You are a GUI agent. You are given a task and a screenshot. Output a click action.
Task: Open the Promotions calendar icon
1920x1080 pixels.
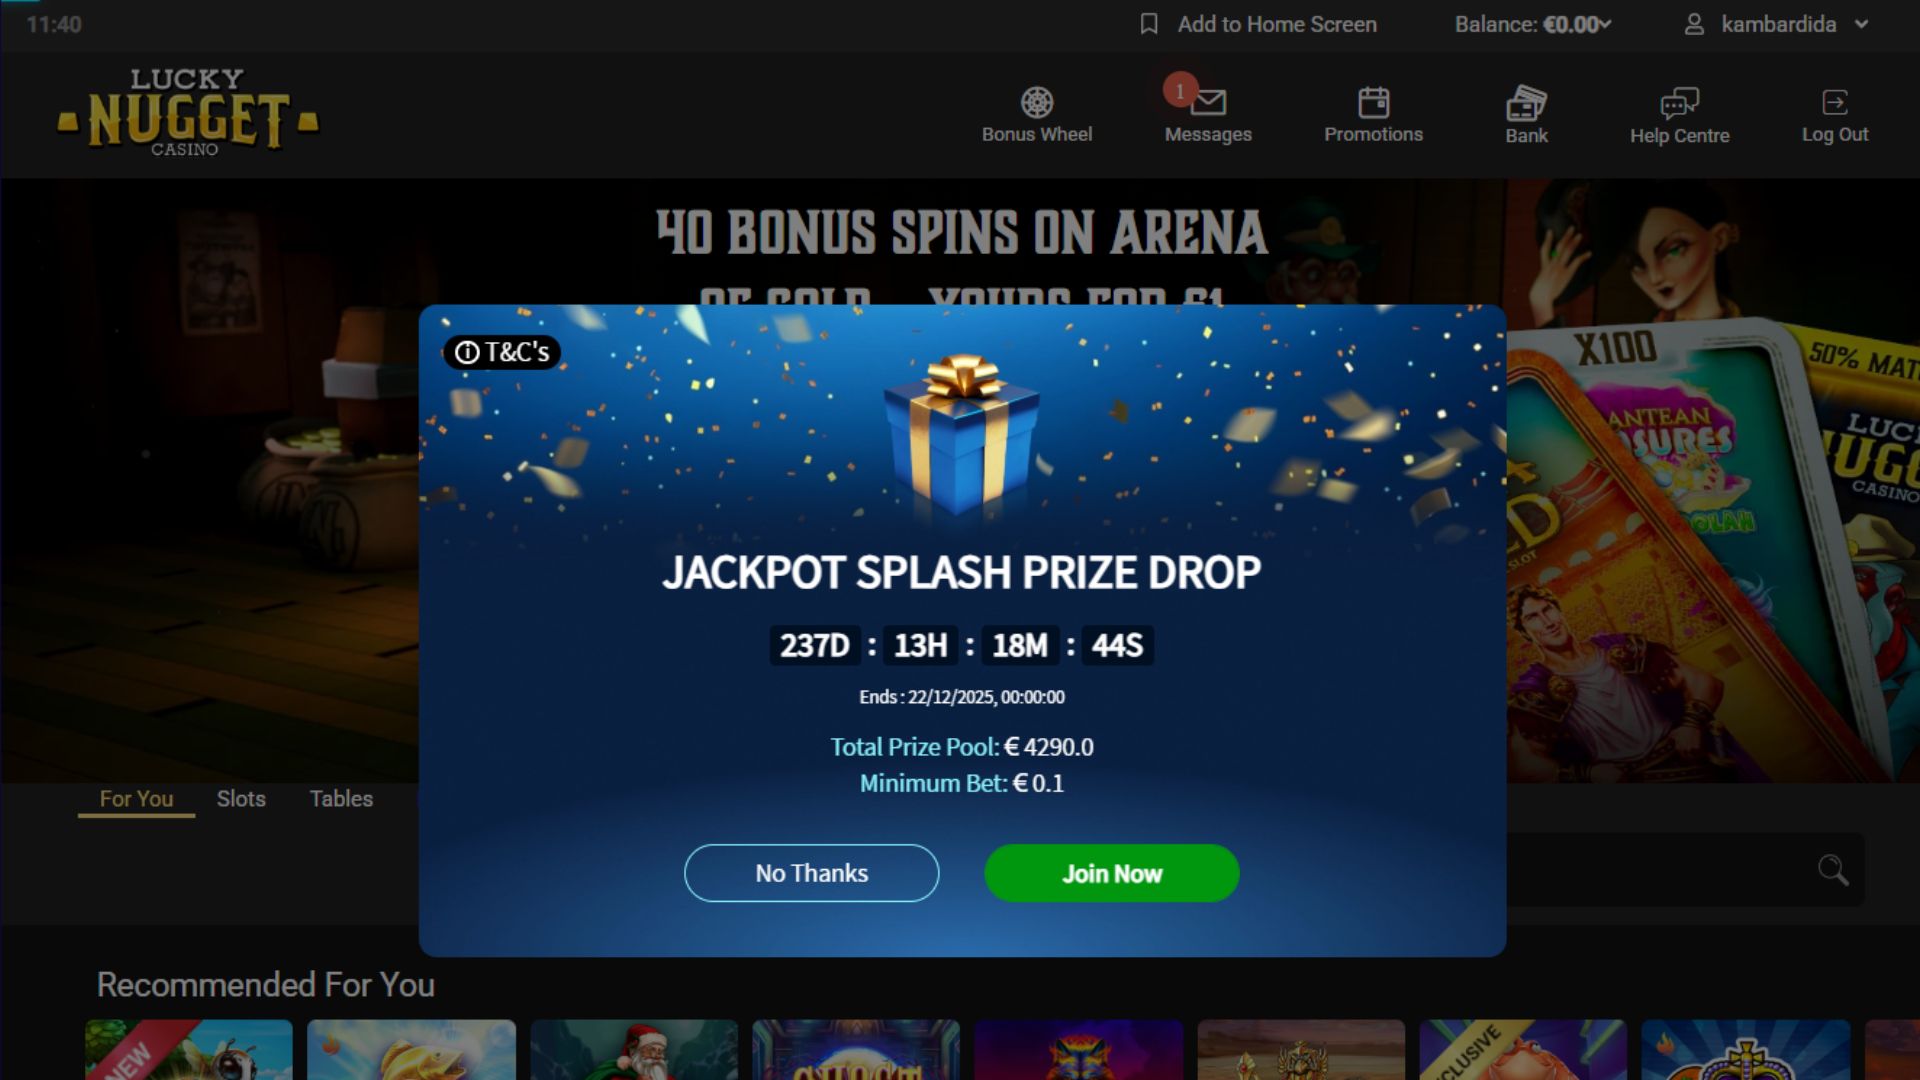coord(1373,102)
